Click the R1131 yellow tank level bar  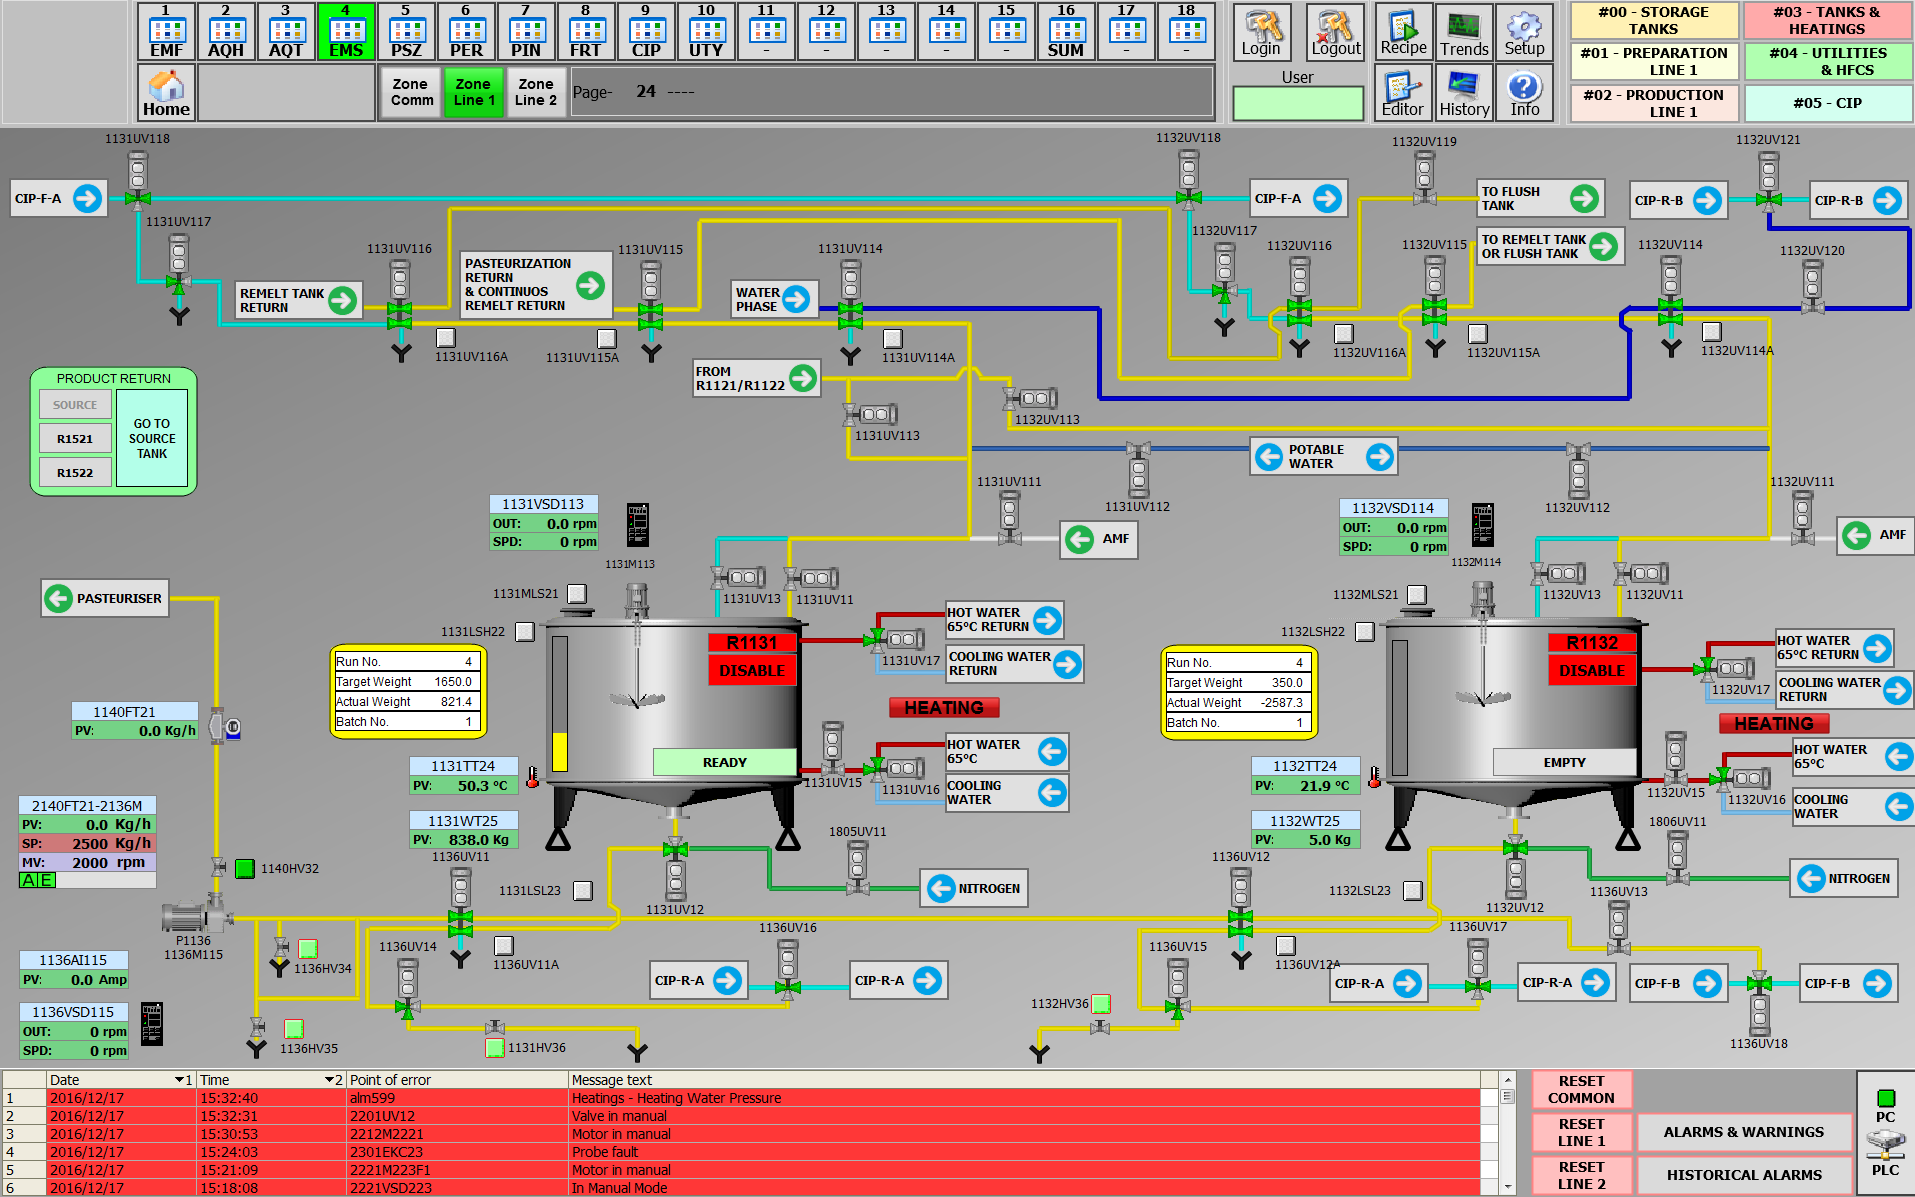(x=560, y=751)
